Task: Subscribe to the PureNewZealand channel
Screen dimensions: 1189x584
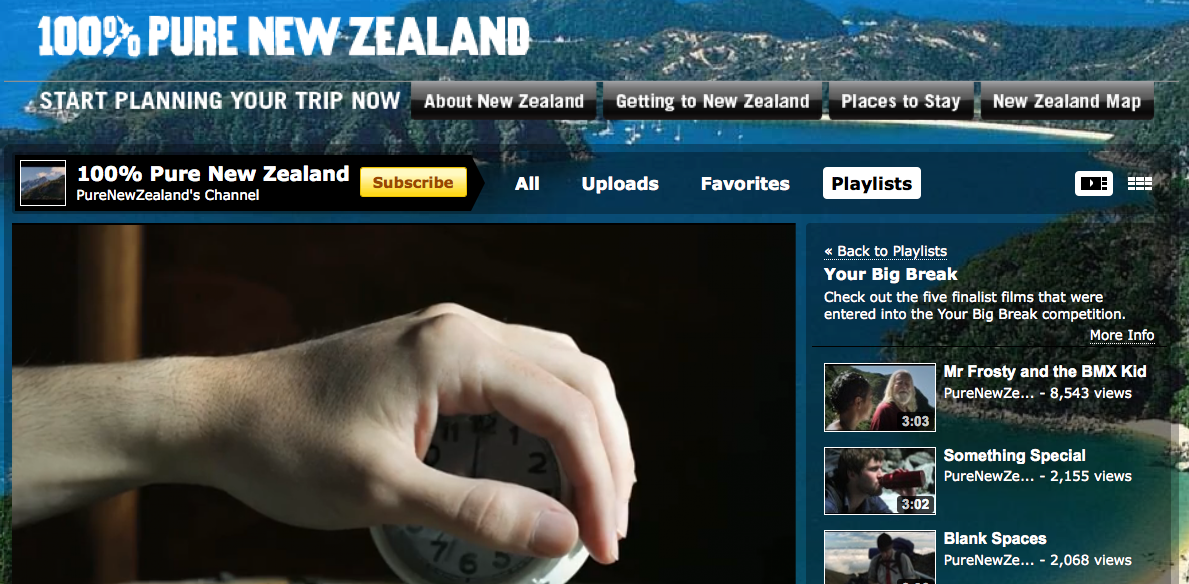Action: pos(413,183)
